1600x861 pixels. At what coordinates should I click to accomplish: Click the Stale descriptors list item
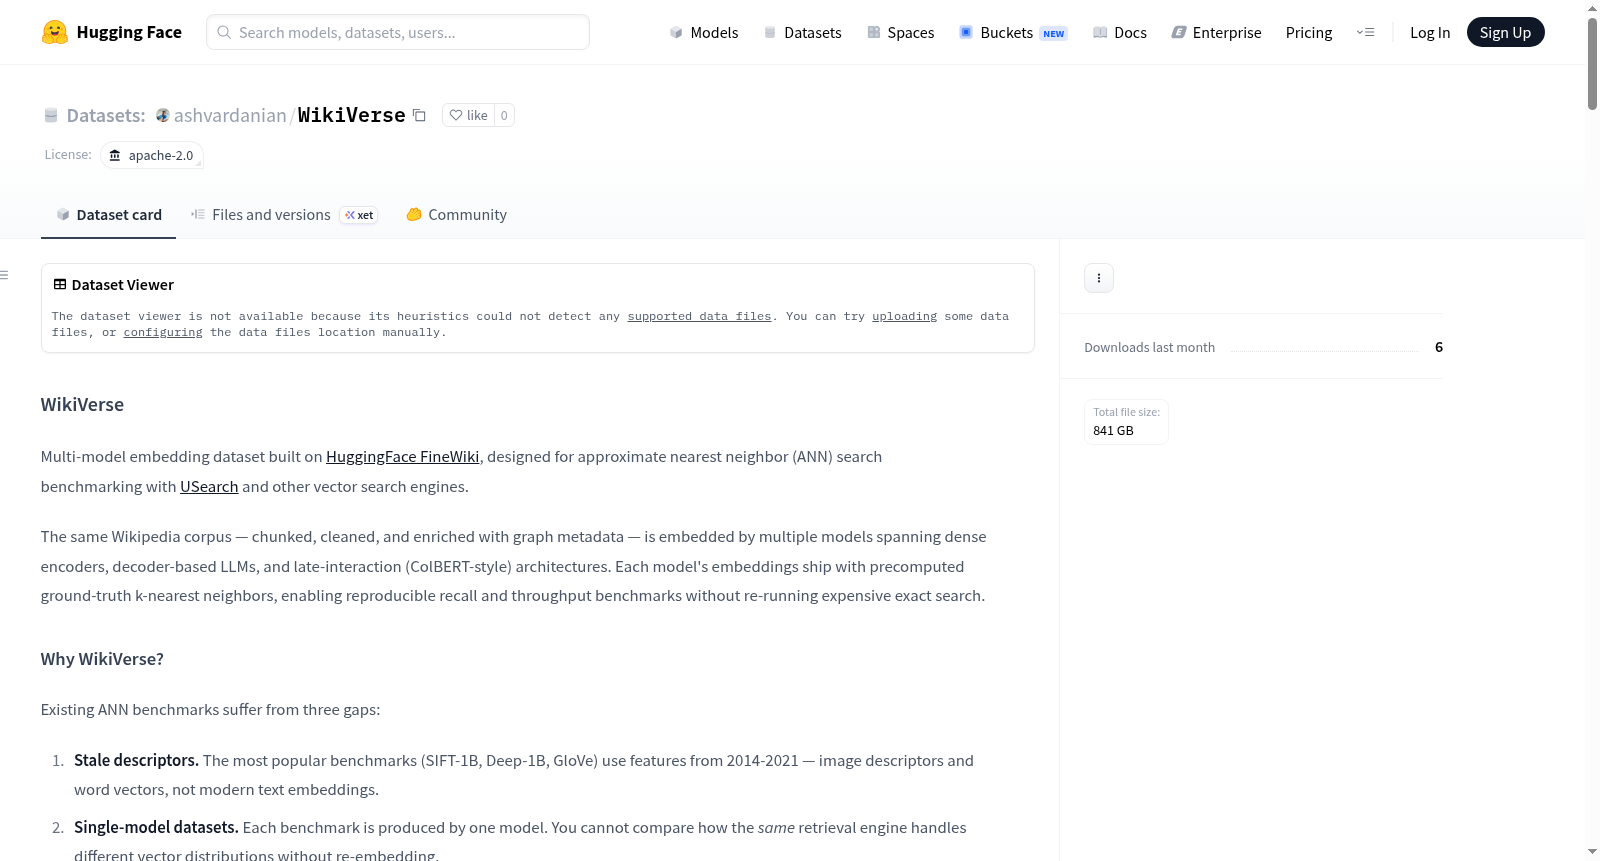[524, 775]
